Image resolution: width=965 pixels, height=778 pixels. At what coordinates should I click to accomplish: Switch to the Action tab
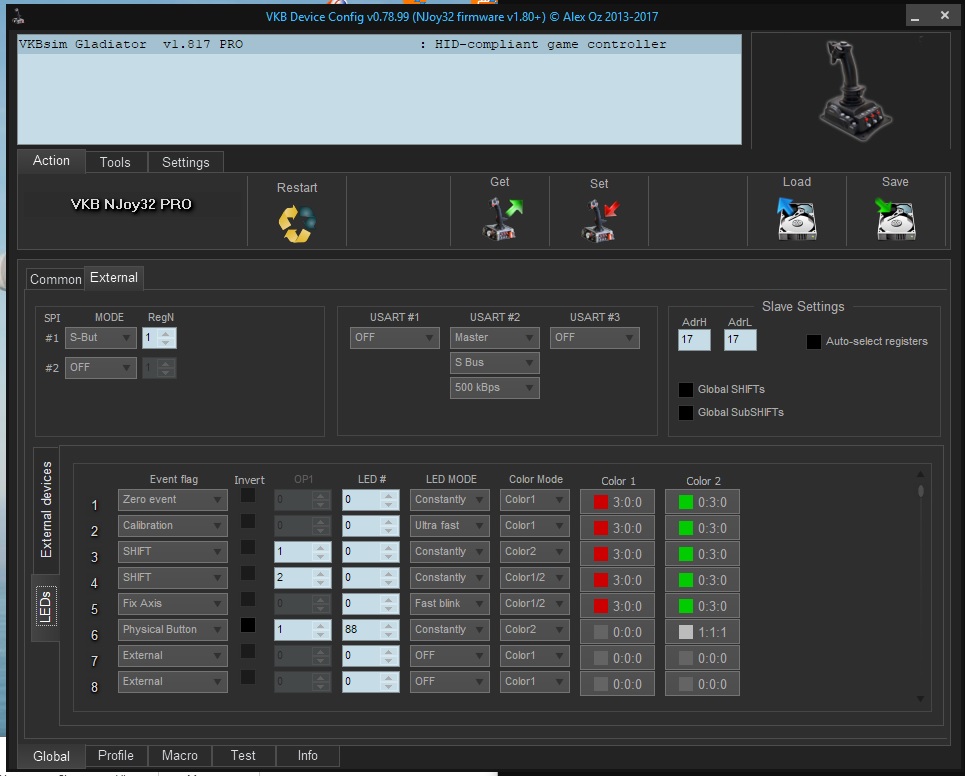(51, 161)
